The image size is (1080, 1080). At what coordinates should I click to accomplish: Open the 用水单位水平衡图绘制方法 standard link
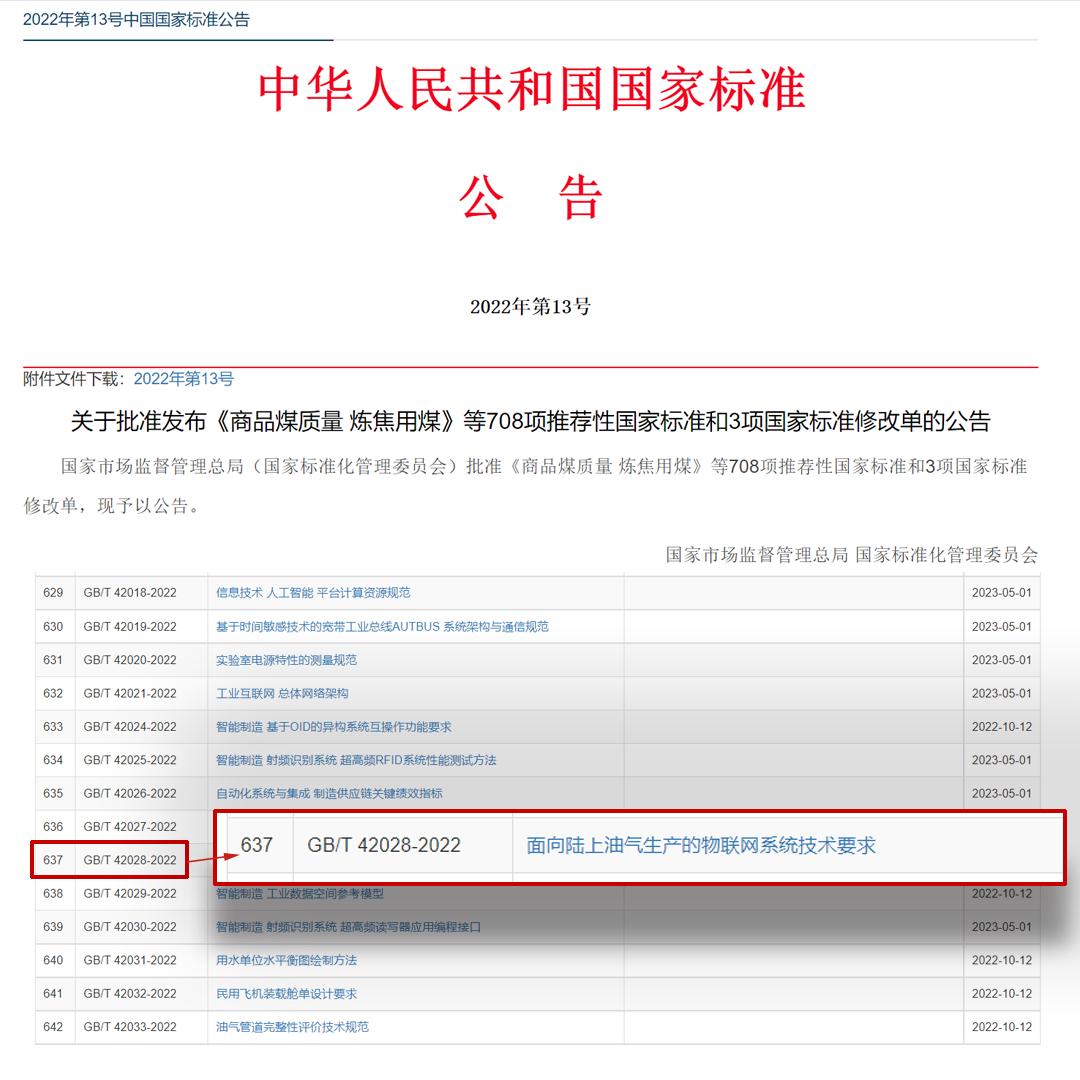click(288, 960)
